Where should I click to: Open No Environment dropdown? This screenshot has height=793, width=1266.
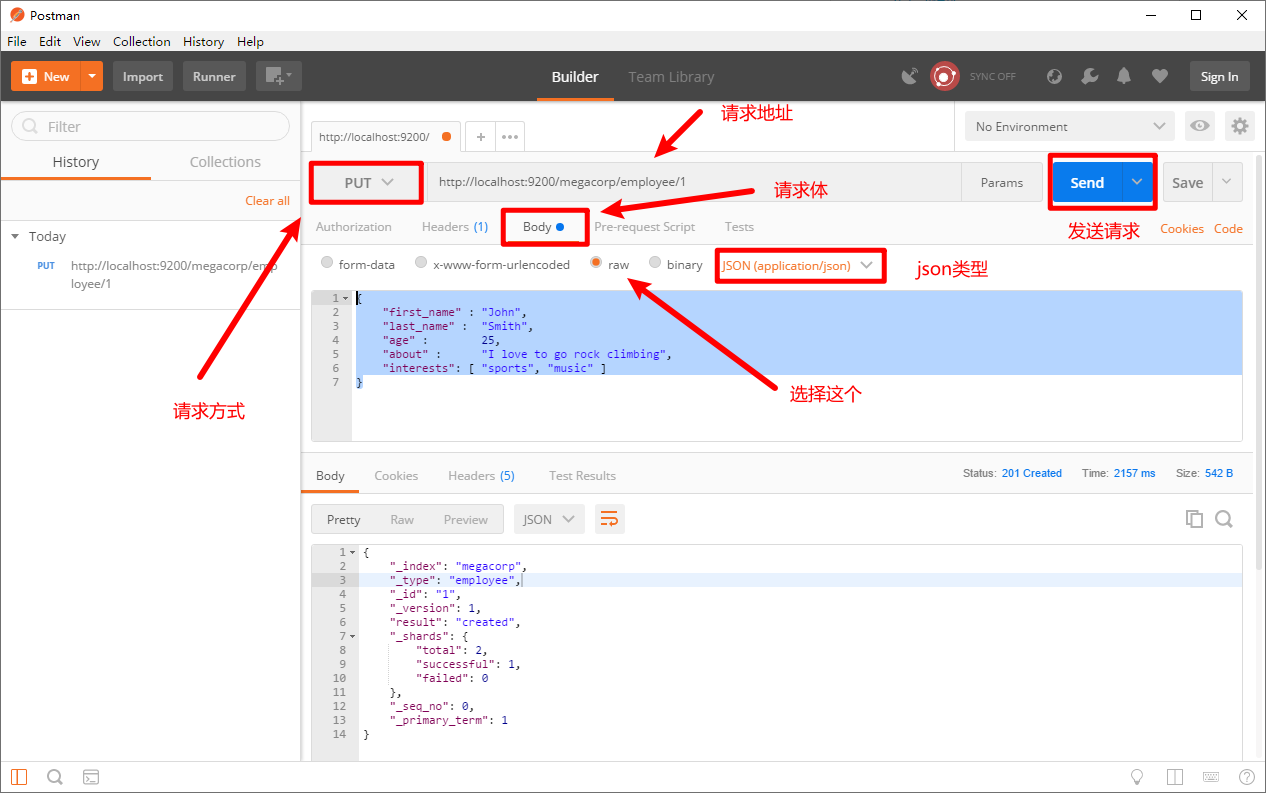[1070, 126]
